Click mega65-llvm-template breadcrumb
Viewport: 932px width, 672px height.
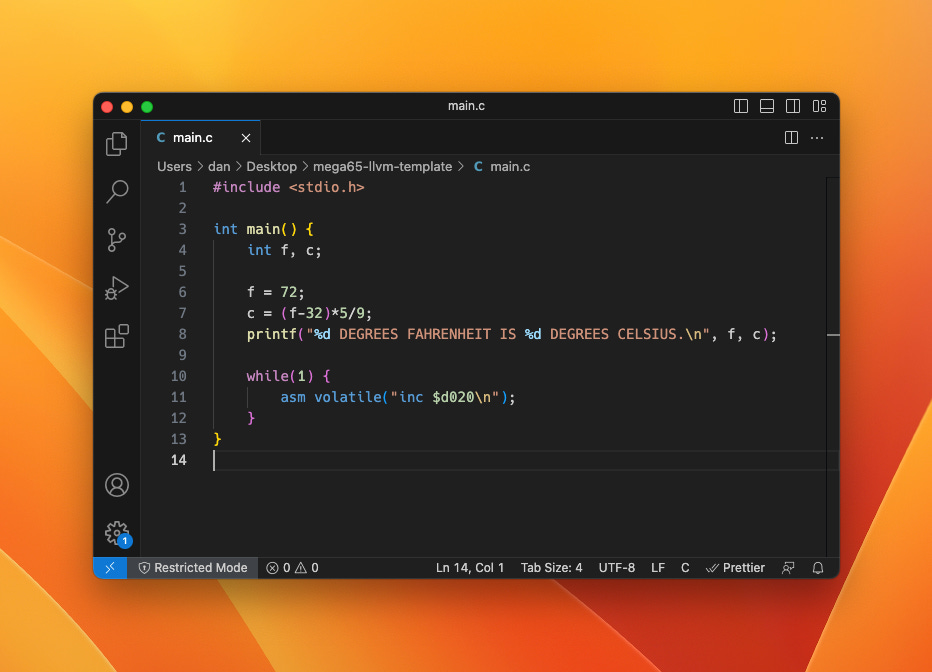tap(382, 166)
